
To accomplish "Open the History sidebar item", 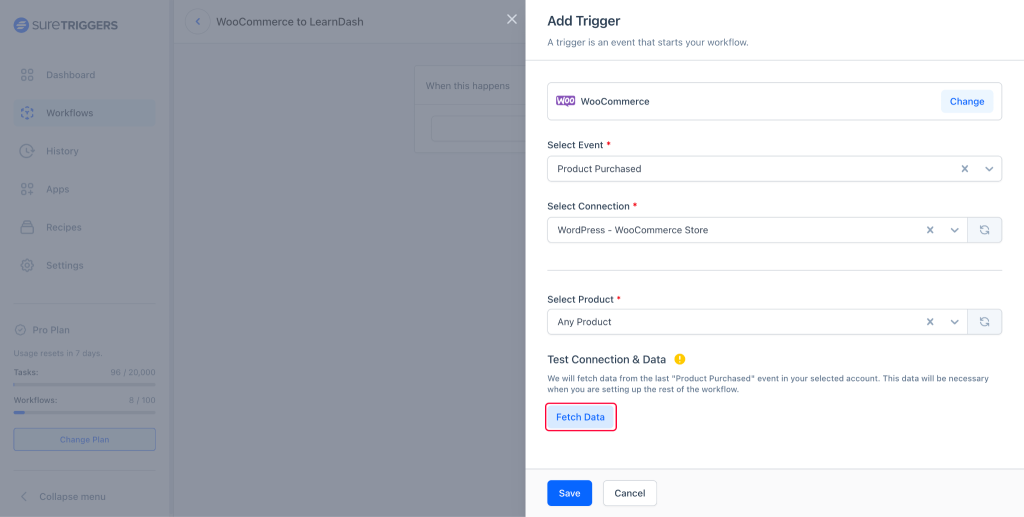I will 61,151.
